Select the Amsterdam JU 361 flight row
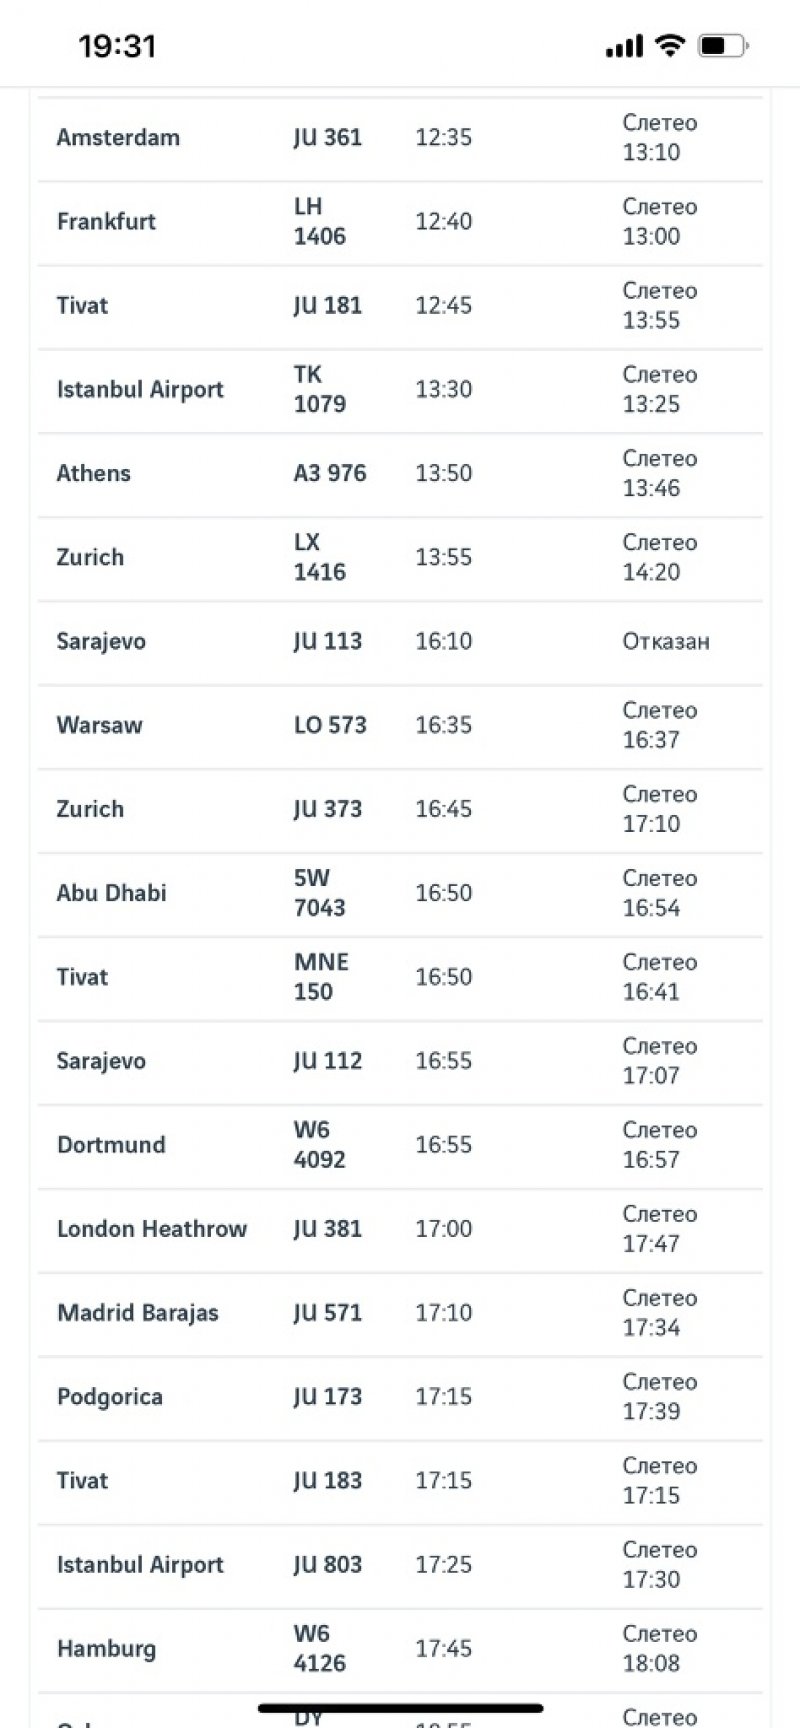800x1728 pixels. coord(400,139)
